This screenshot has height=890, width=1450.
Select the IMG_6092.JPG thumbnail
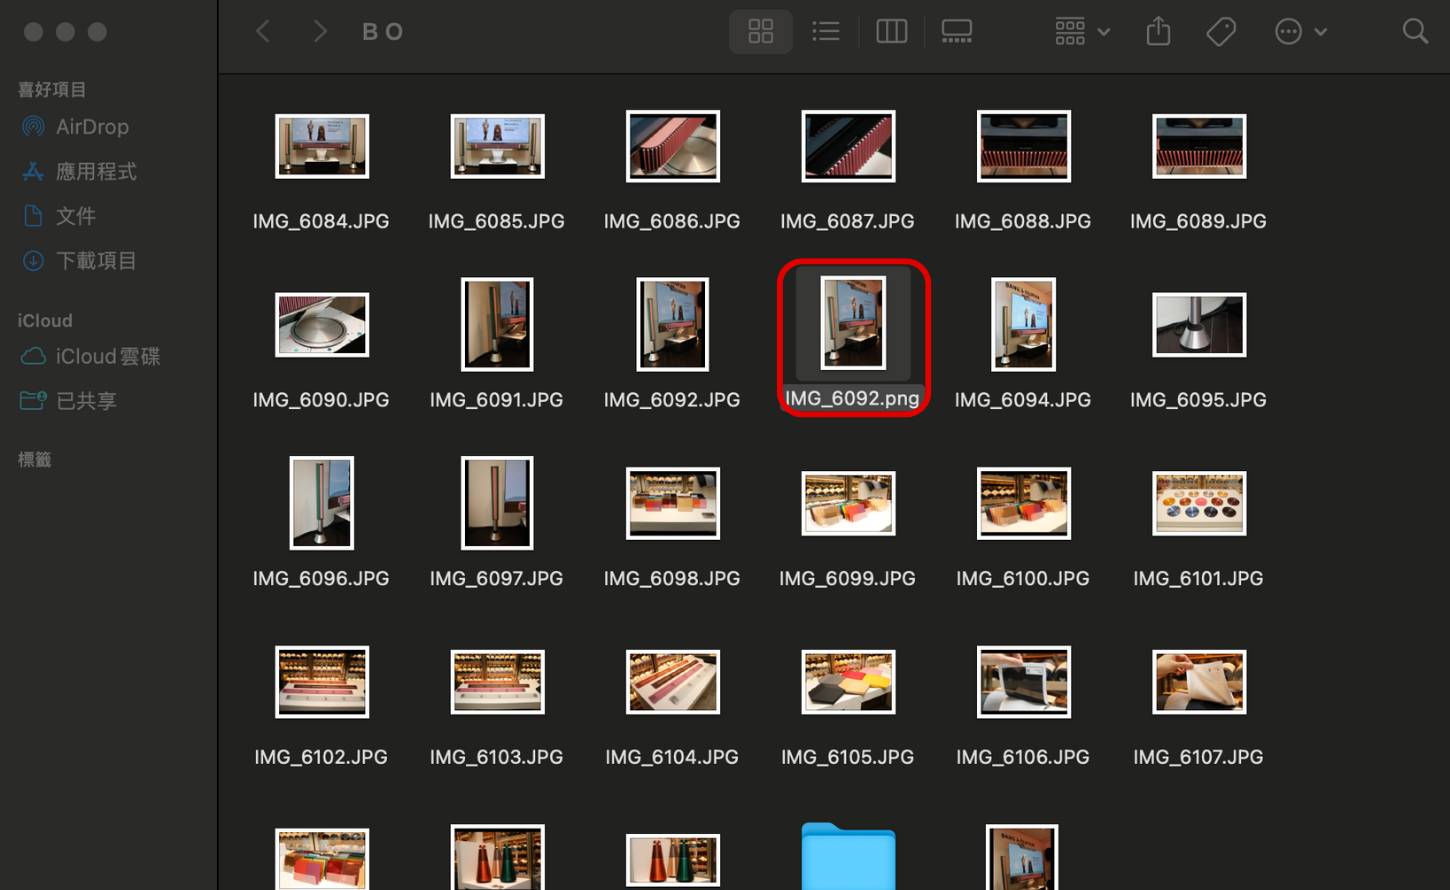tap(672, 324)
